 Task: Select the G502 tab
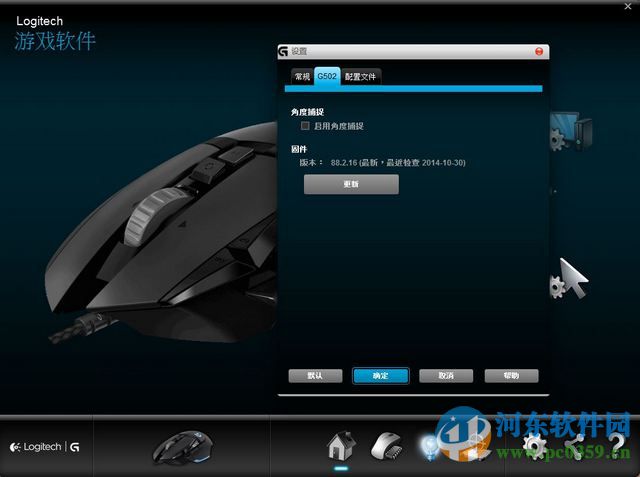327,76
